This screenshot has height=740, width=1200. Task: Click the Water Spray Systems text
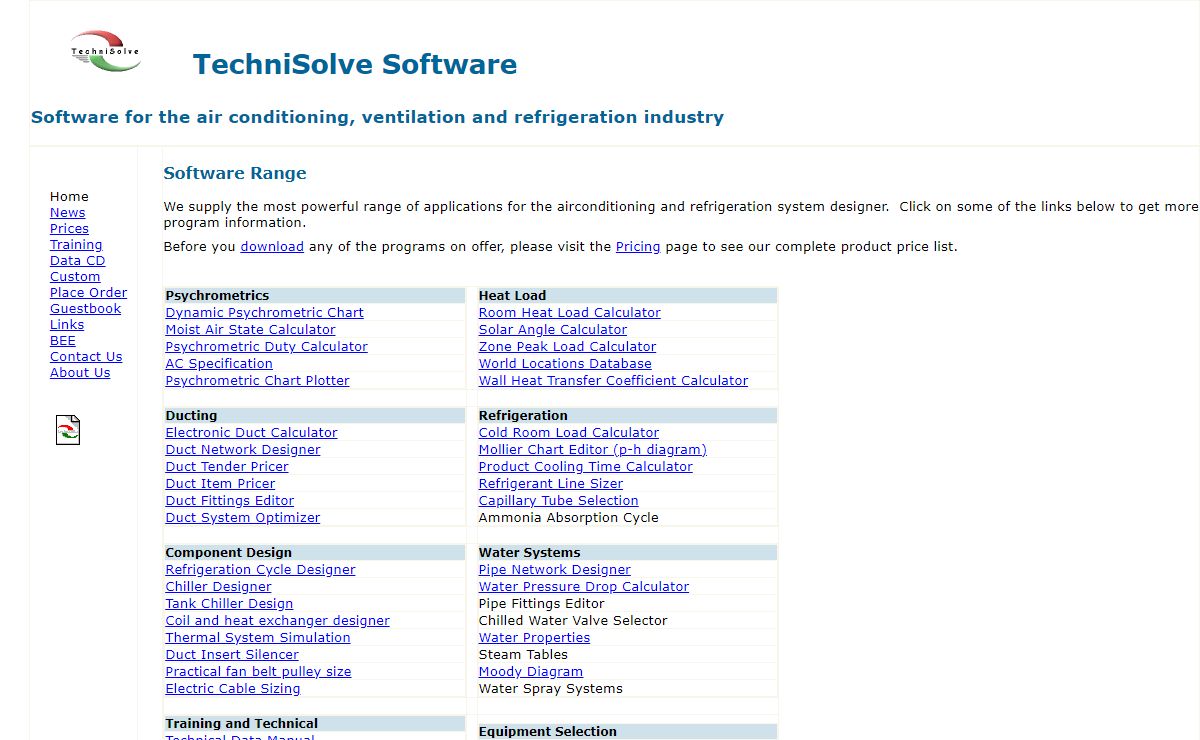tap(551, 689)
